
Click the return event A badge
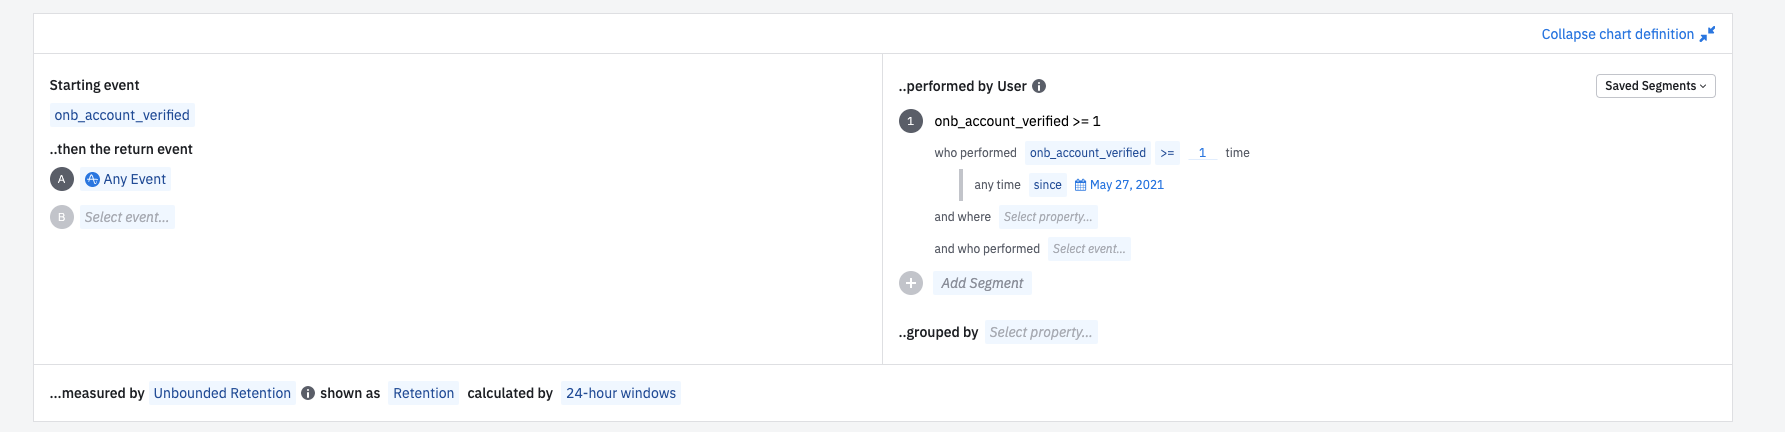pyautogui.click(x=62, y=179)
